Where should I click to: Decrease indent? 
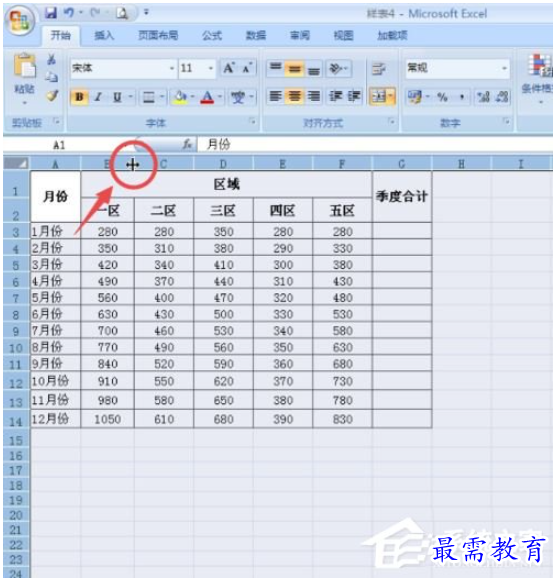click(x=335, y=97)
